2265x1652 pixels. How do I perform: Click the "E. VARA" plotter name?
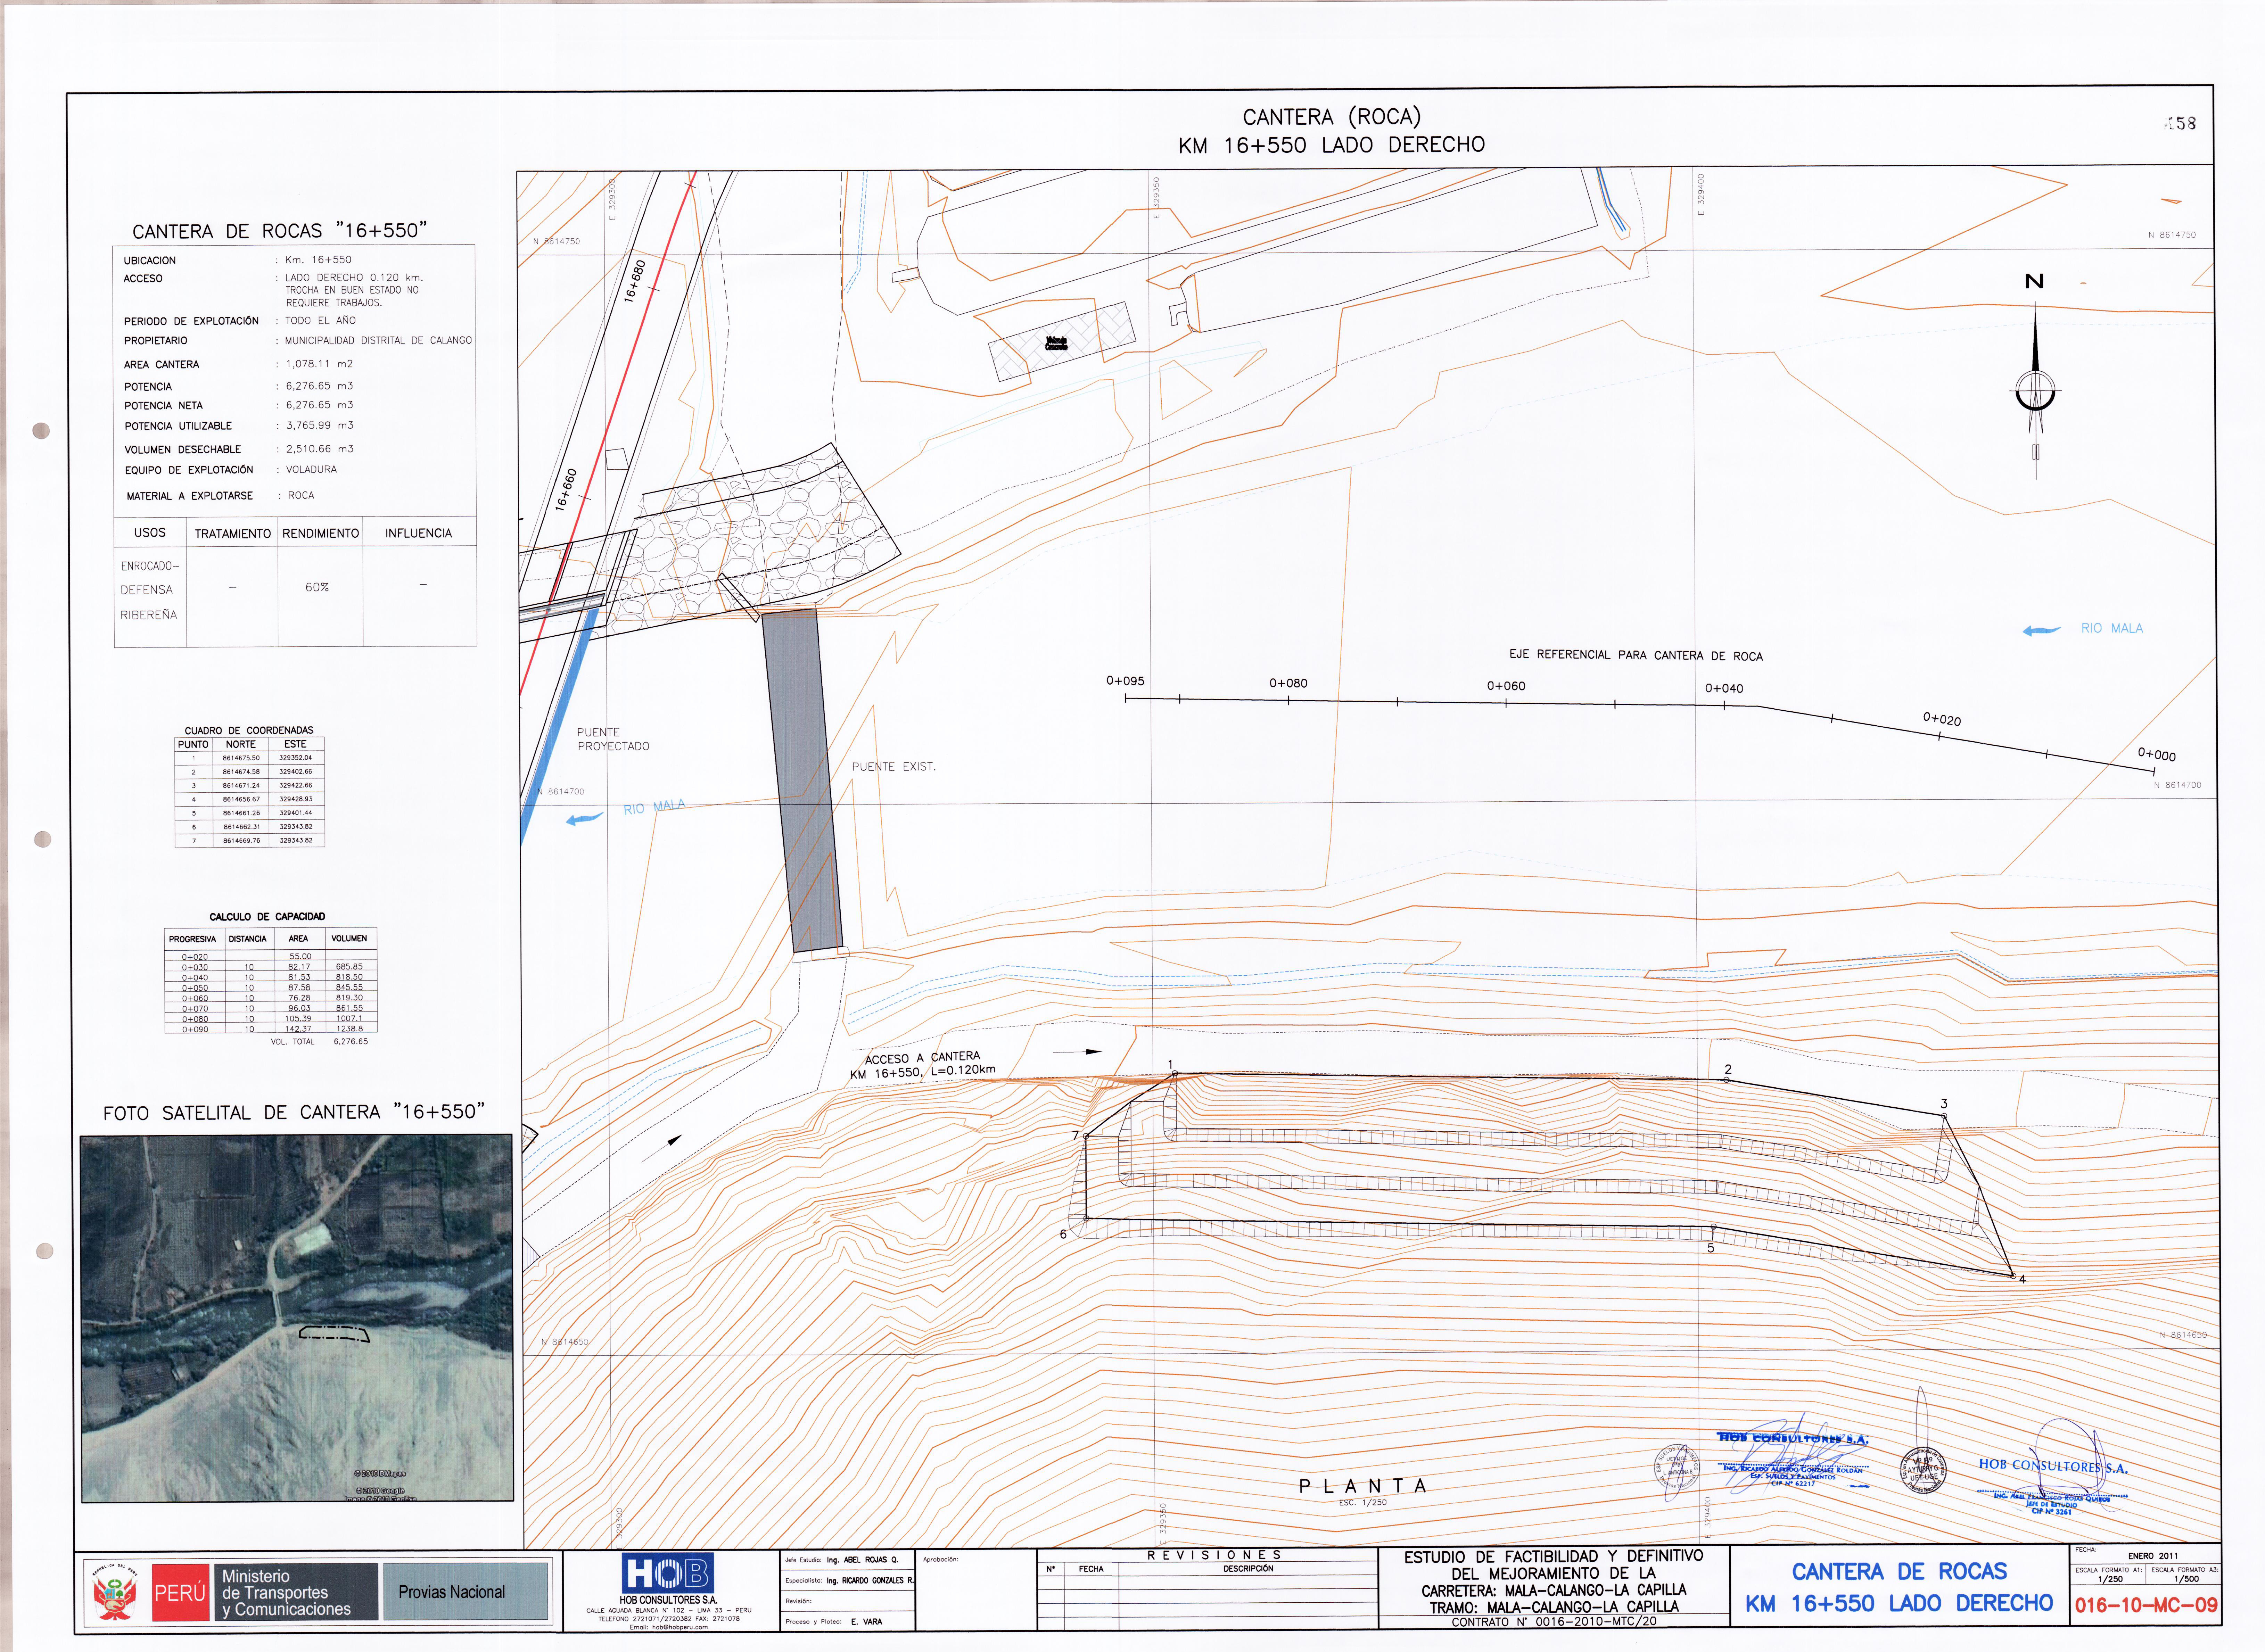866,1622
